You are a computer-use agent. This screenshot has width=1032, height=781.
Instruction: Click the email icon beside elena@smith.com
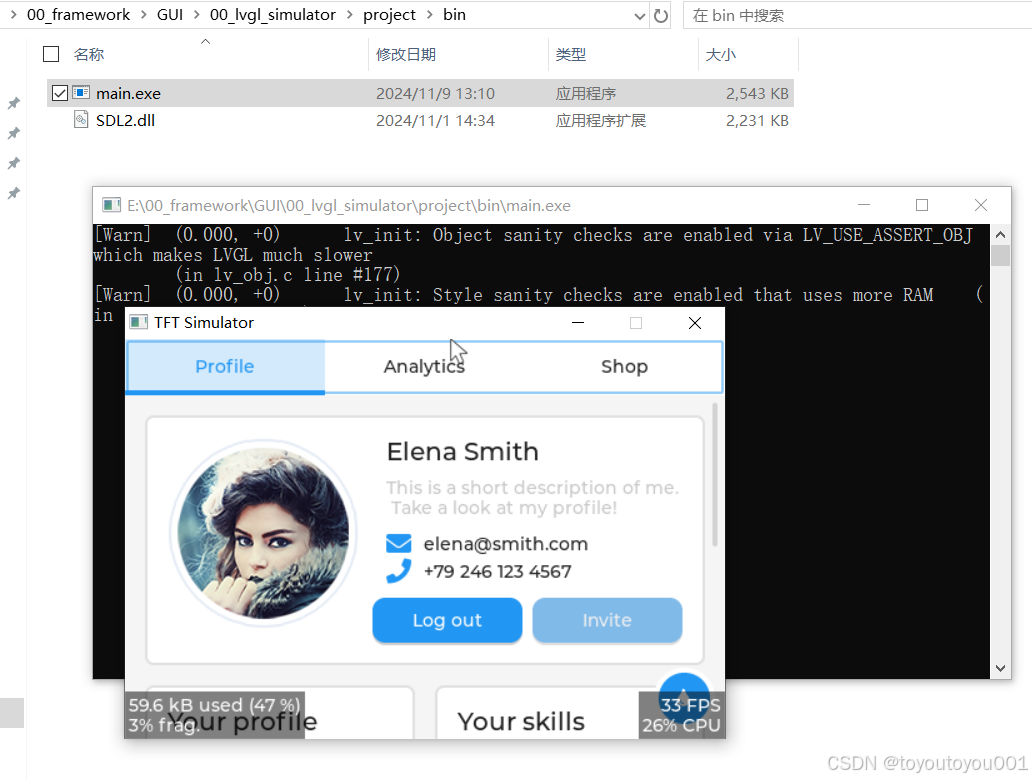point(399,543)
